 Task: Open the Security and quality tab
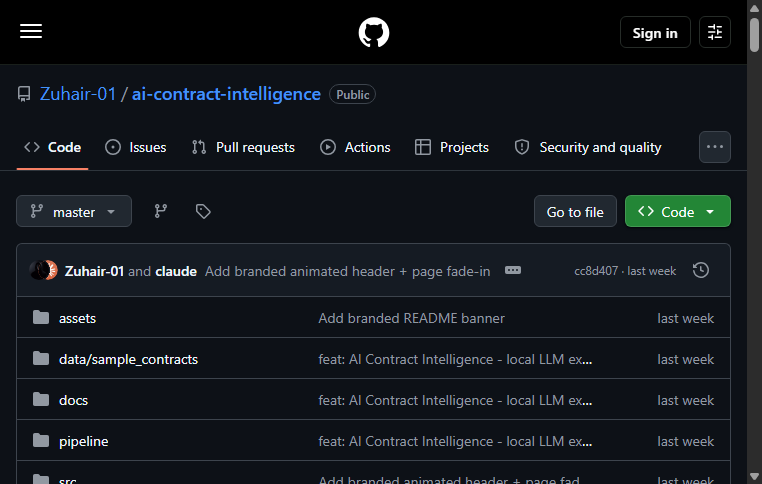[588, 147]
